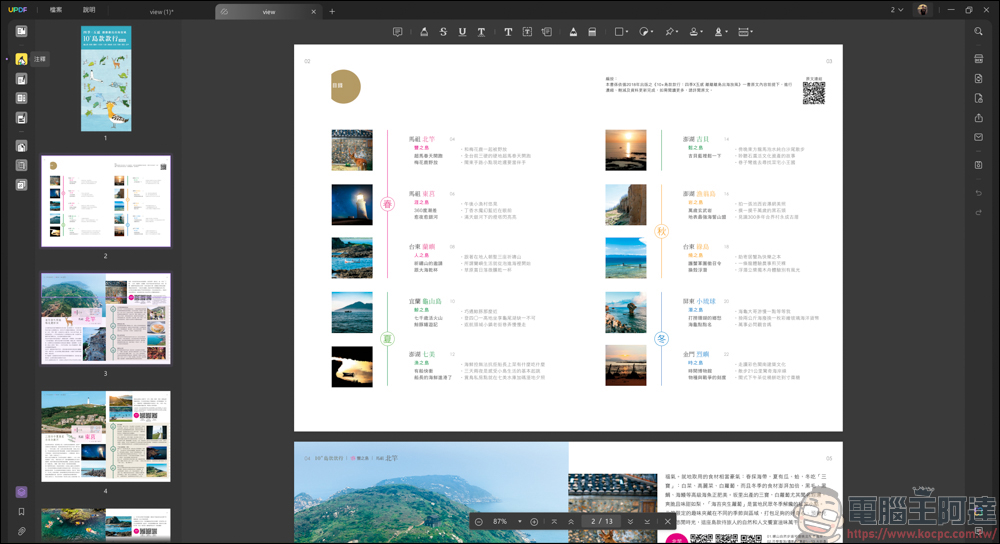The height and width of the screenshot is (544, 1000).
Task: Open OCR recognize icon in right panel
Action: click(978, 59)
